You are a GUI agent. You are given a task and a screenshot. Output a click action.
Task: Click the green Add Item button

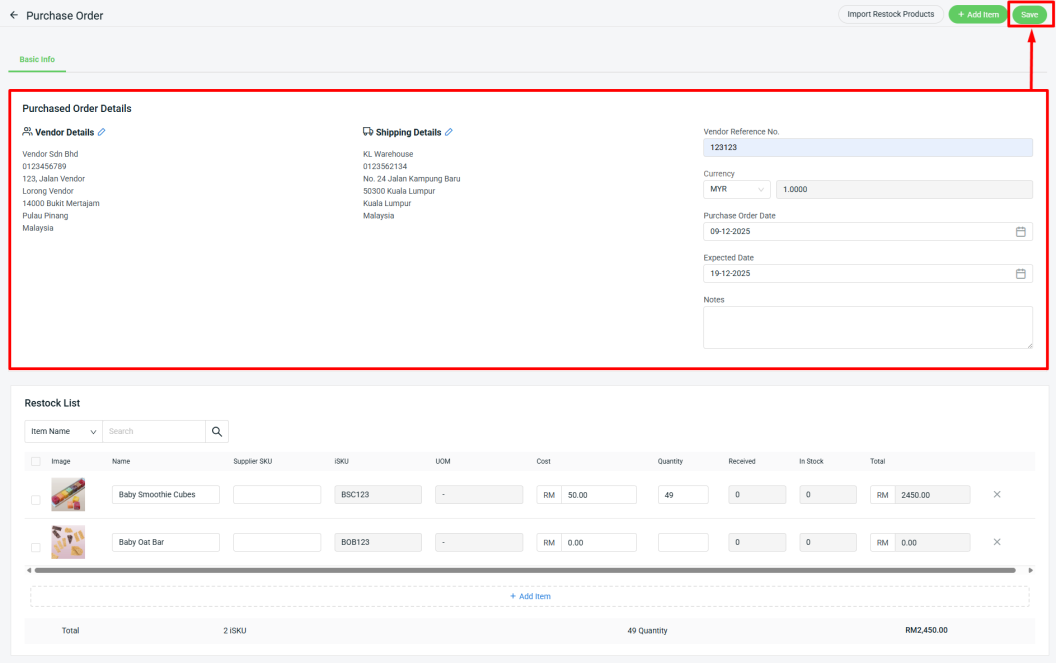(x=977, y=14)
